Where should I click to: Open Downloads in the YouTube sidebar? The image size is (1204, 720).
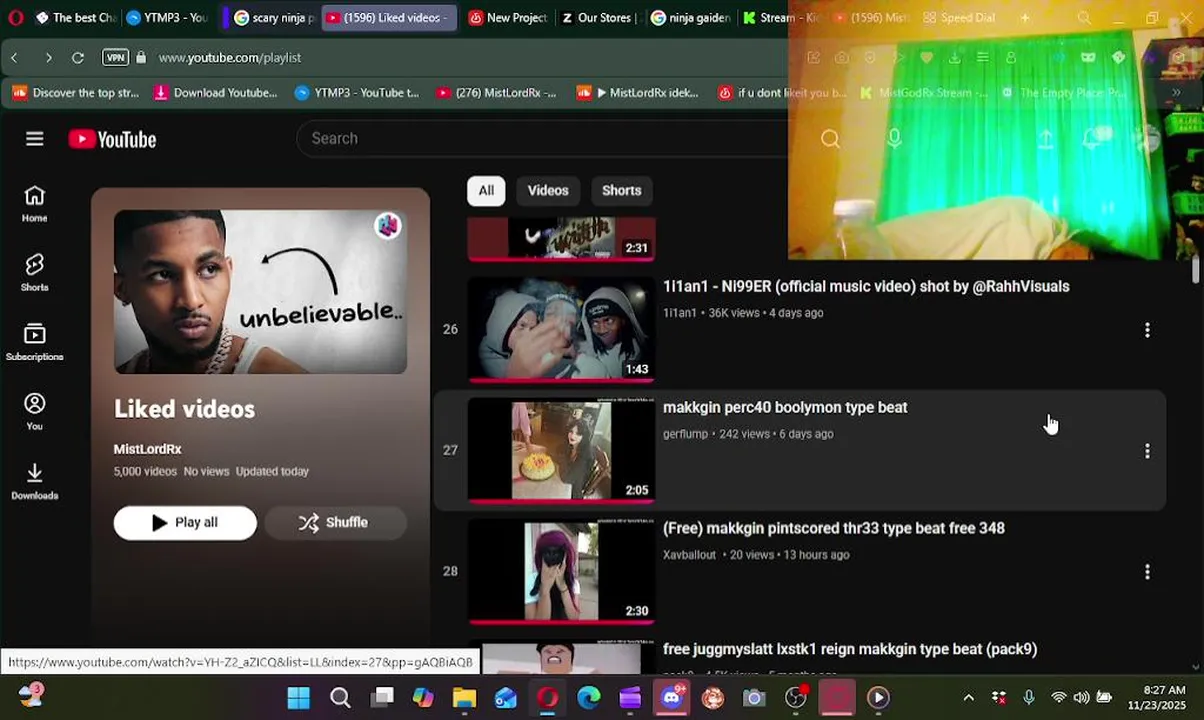tap(35, 481)
